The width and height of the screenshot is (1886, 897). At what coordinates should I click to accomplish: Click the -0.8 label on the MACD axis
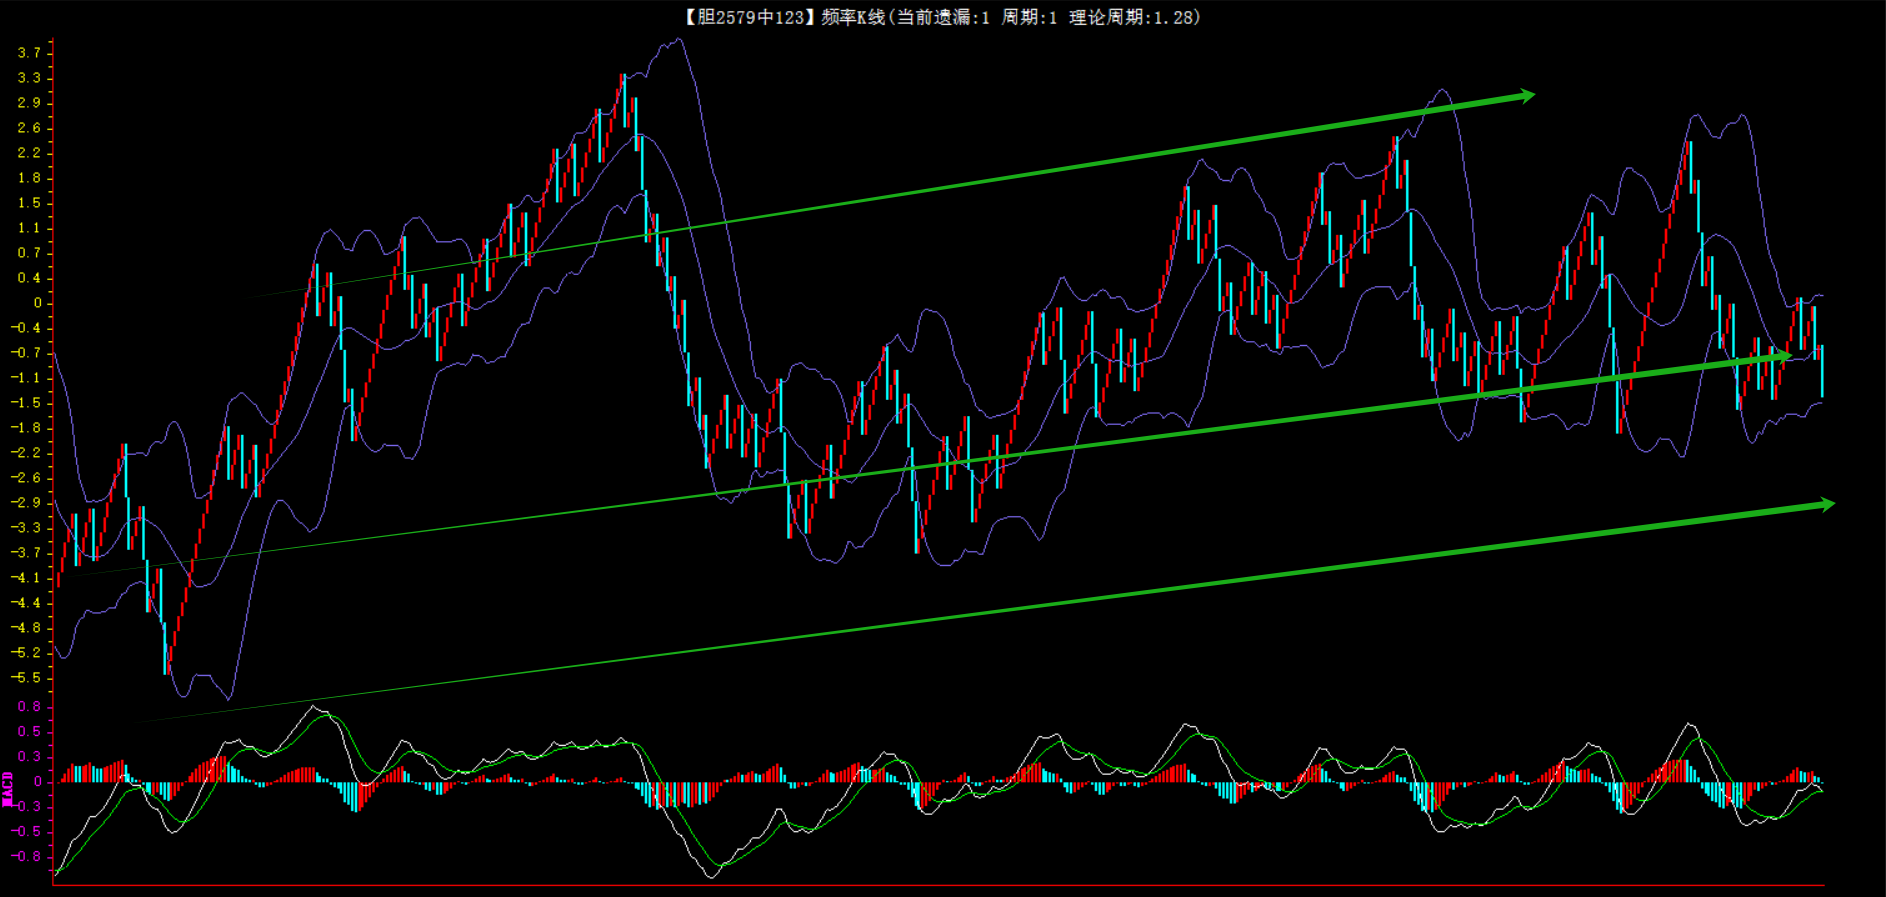coord(26,857)
